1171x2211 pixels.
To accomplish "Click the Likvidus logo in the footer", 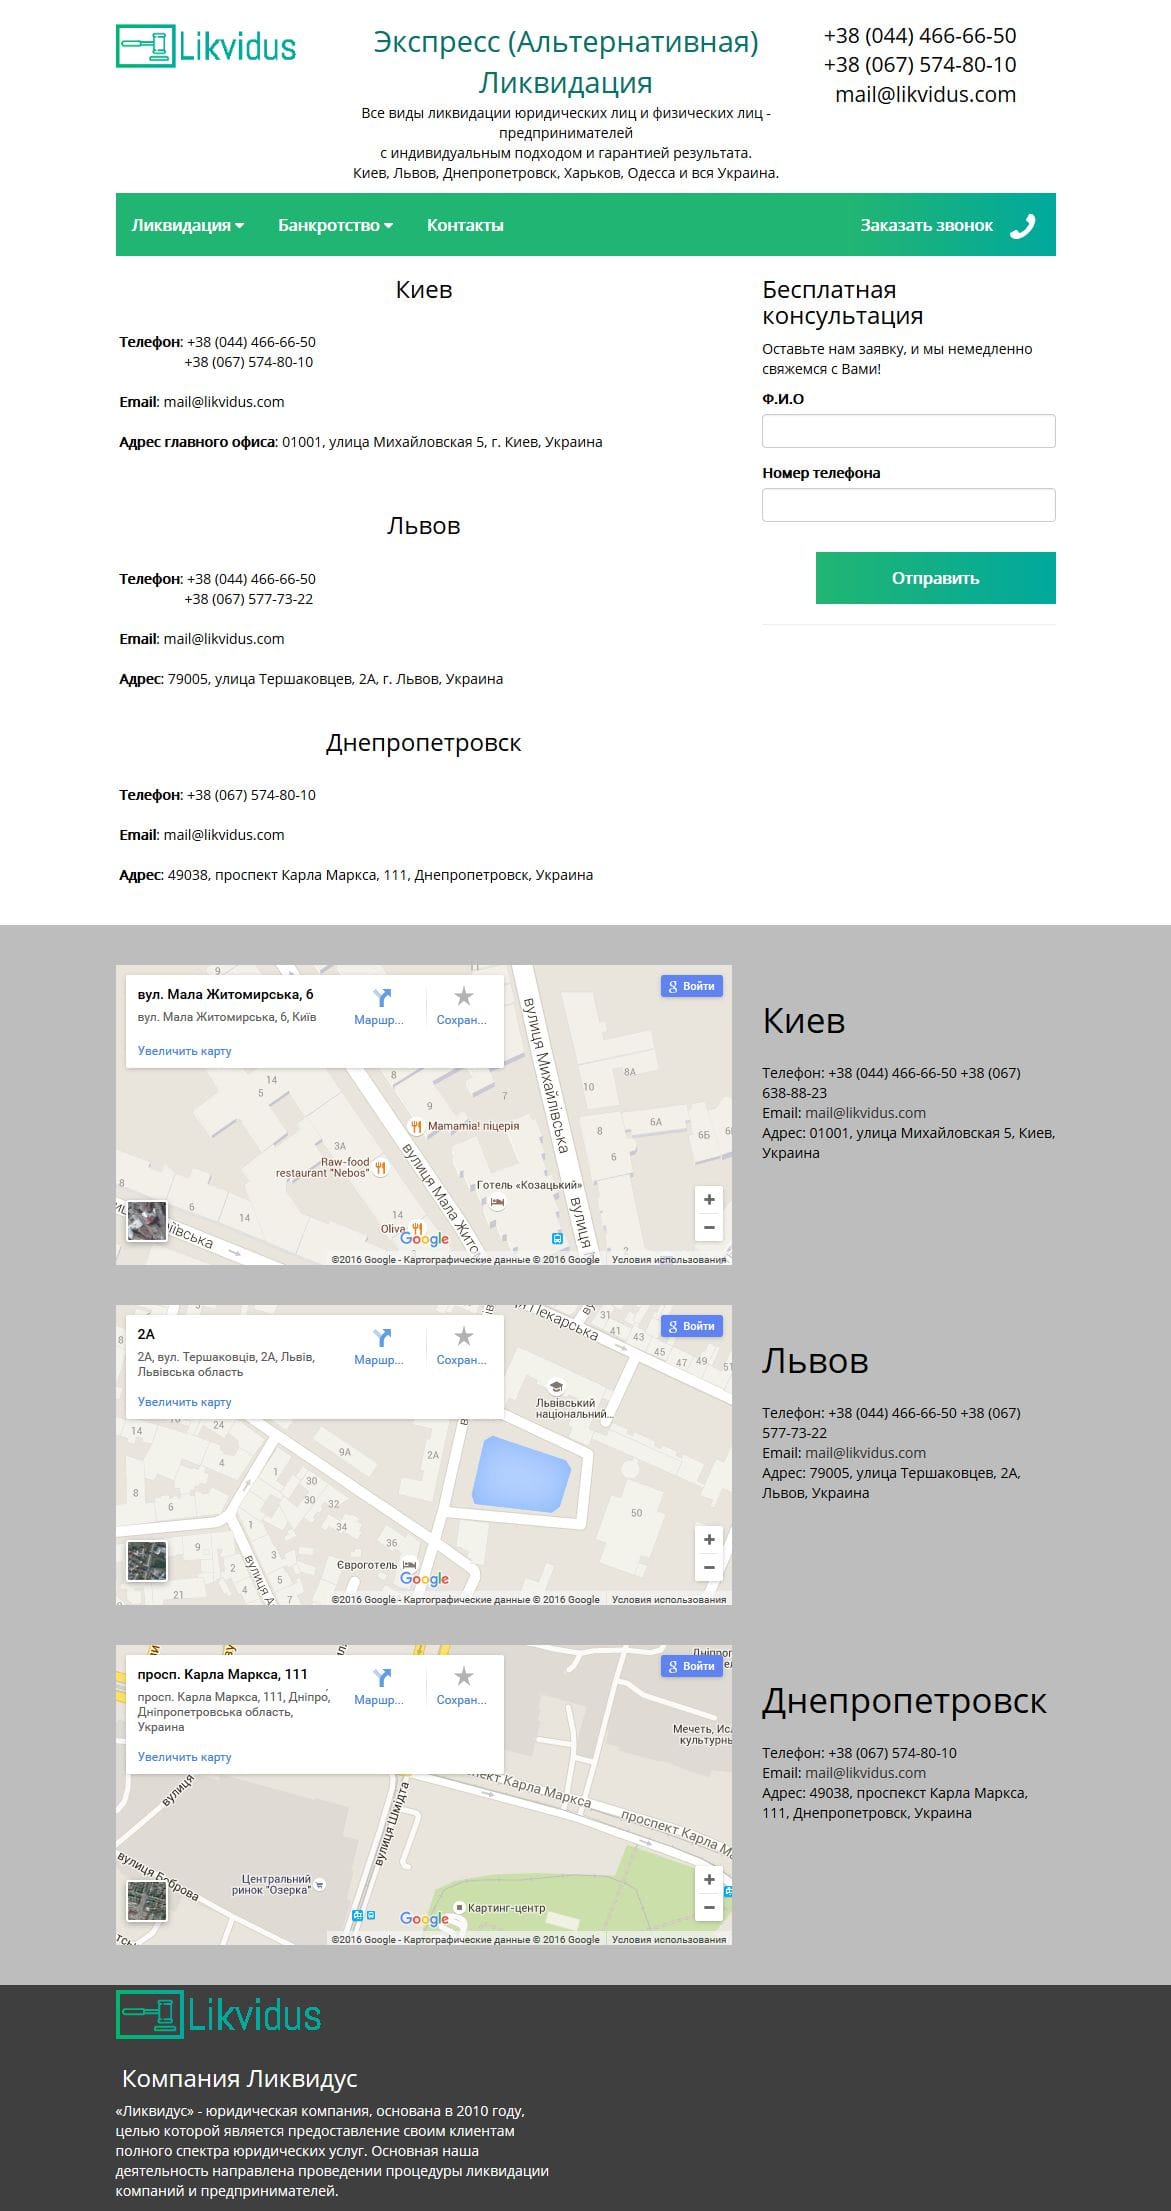I will click(219, 2015).
